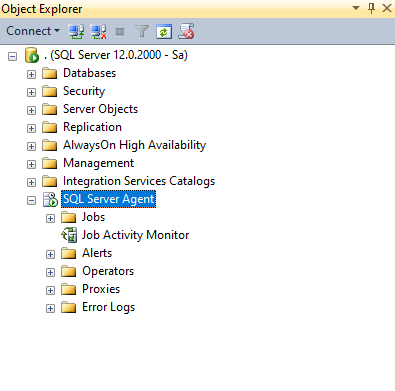This screenshot has width=395, height=391.
Task: Select the Error Logs tree item
Action: (108, 307)
